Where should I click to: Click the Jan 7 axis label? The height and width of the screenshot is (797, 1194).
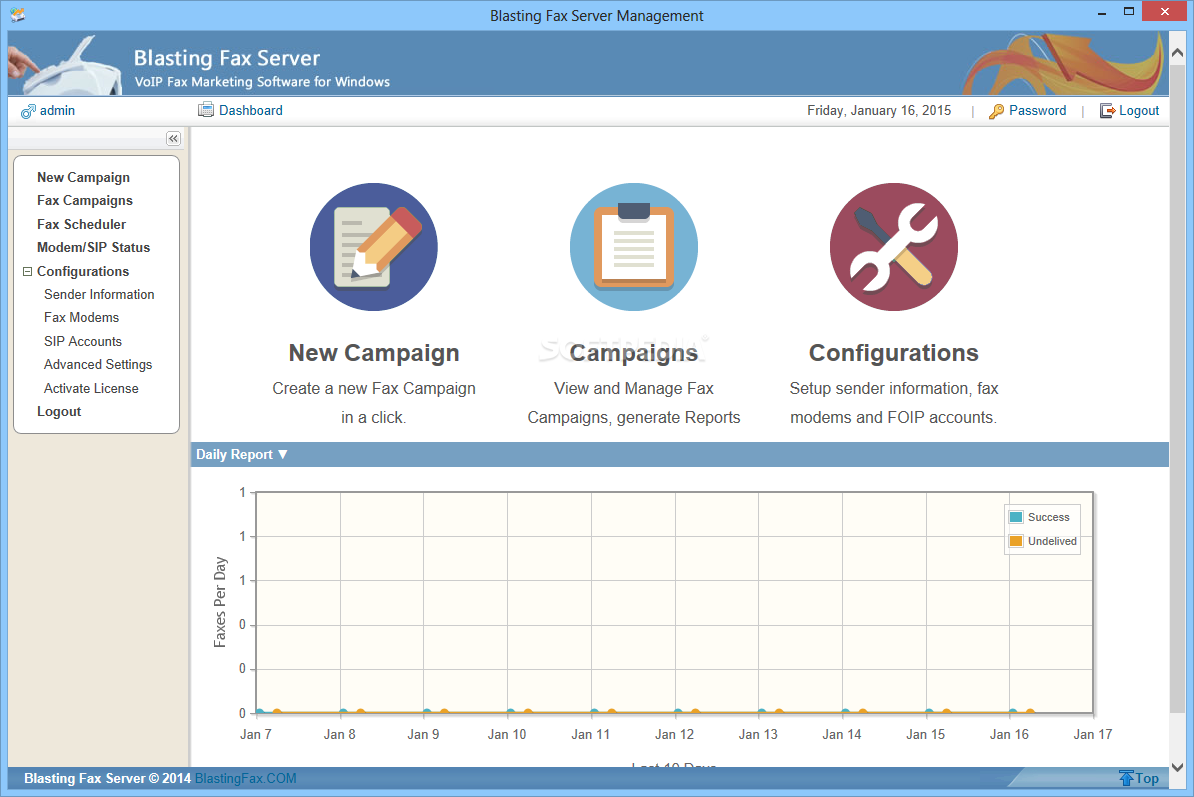tap(256, 735)
